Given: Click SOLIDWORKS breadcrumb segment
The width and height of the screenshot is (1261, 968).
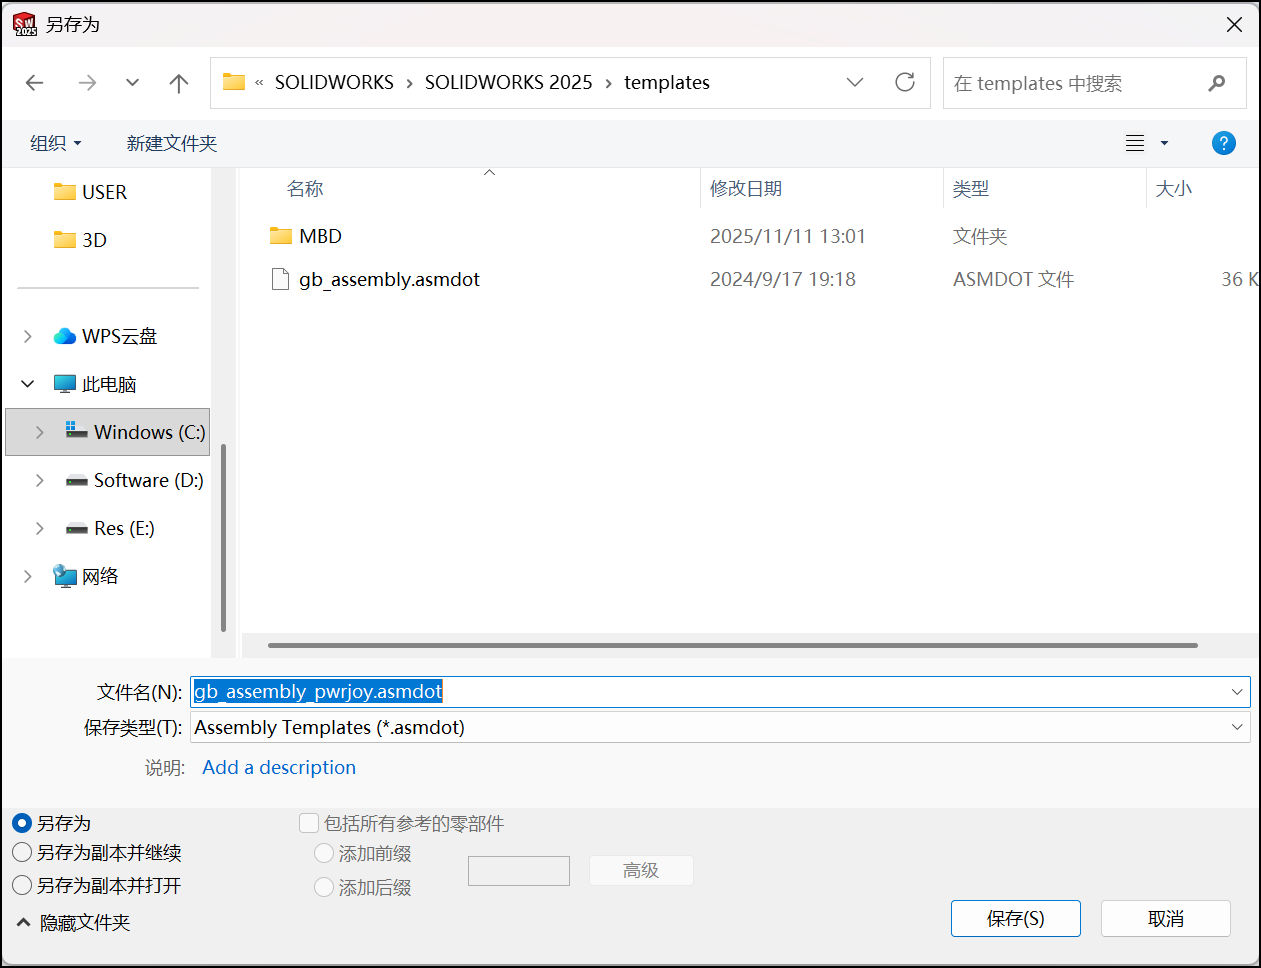Looking at the screenshot, I should (334, 82).
